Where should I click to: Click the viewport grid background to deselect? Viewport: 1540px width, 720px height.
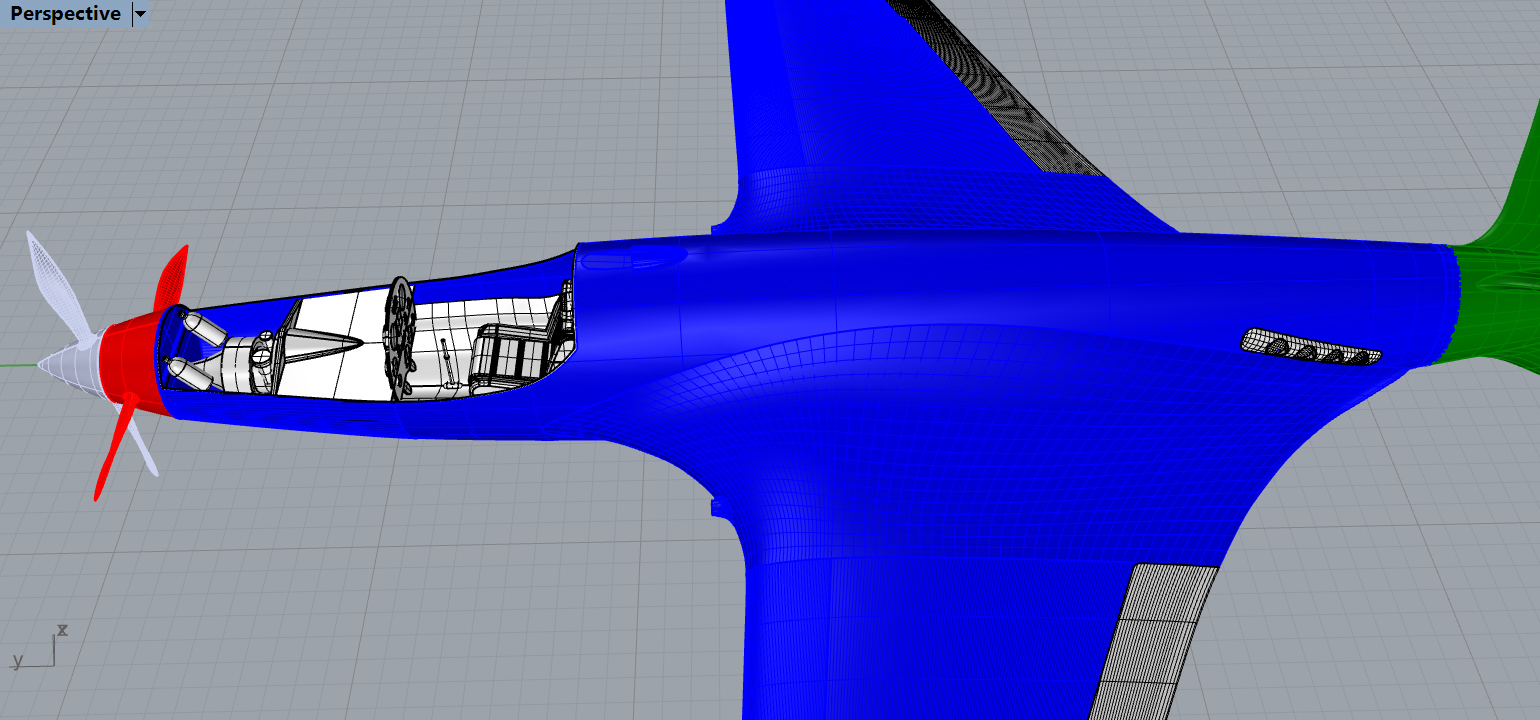point(400,600)
